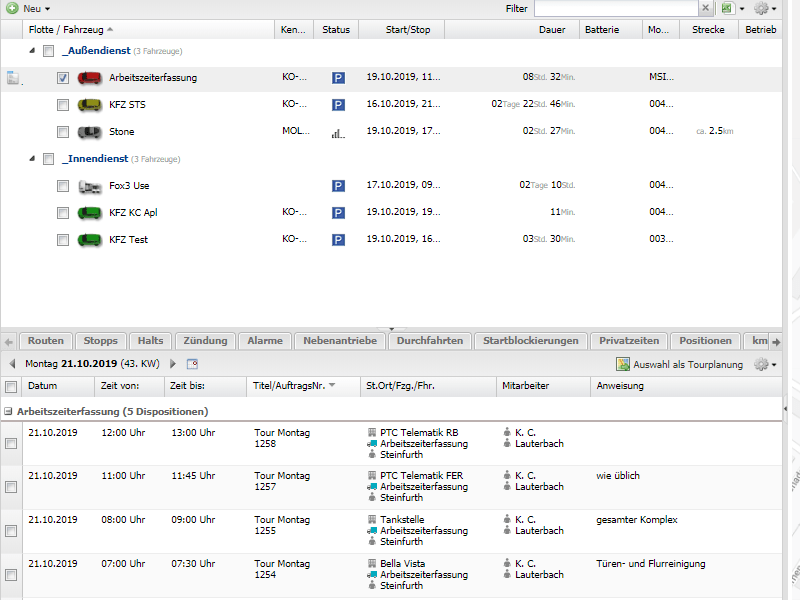Click parking status icon for KFZ STS
This screenshot has width=800, height=600.
338,104
